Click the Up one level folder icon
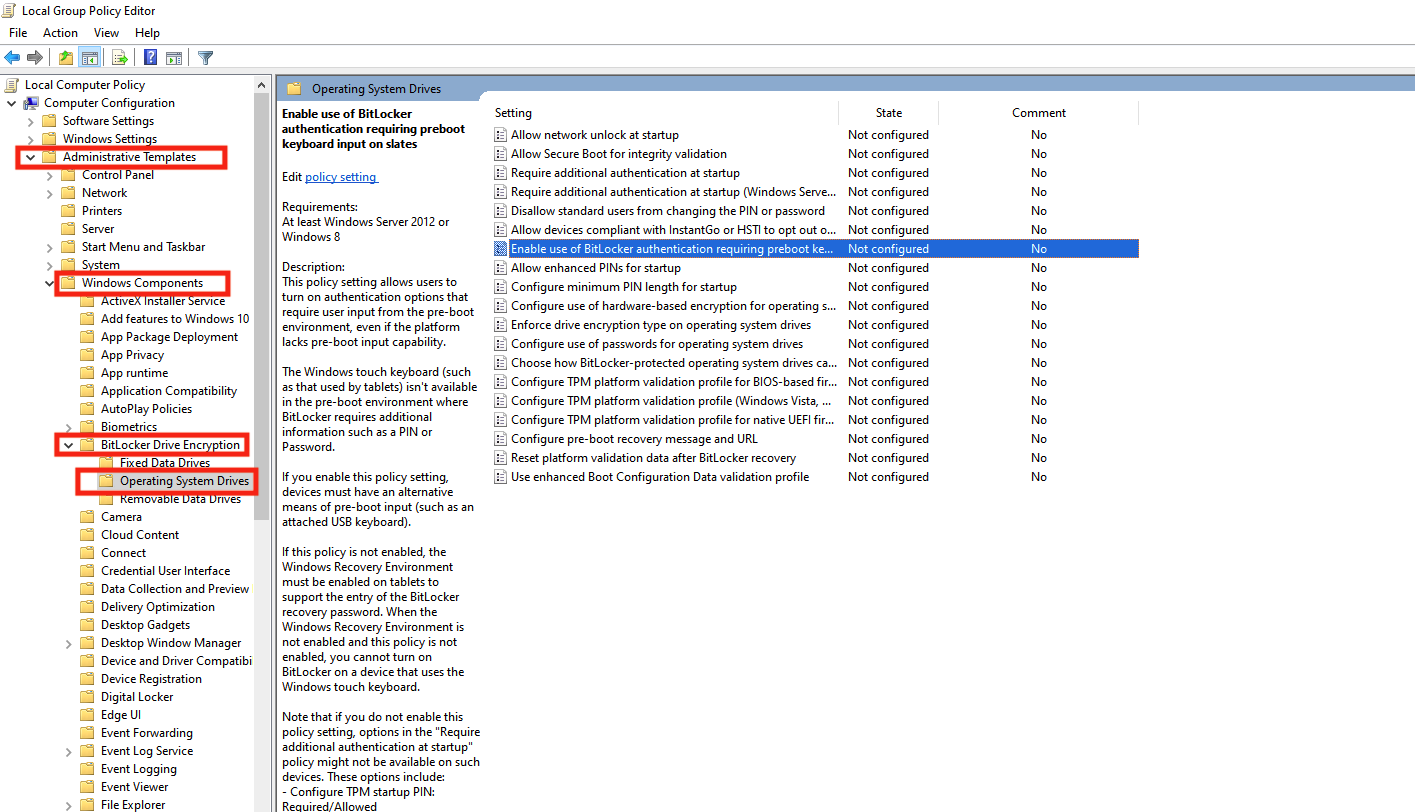 tap(66, 57)
